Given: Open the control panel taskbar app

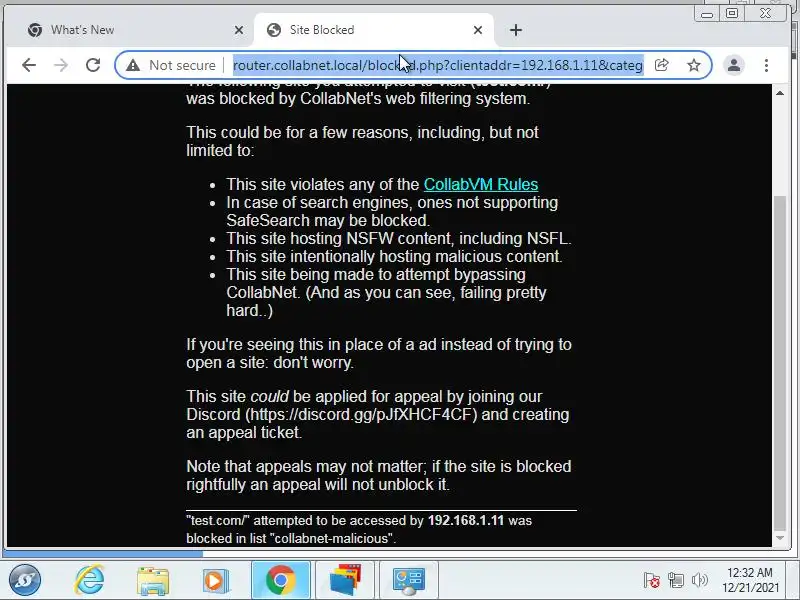Looking at the screenshot, I should (409, 580).
